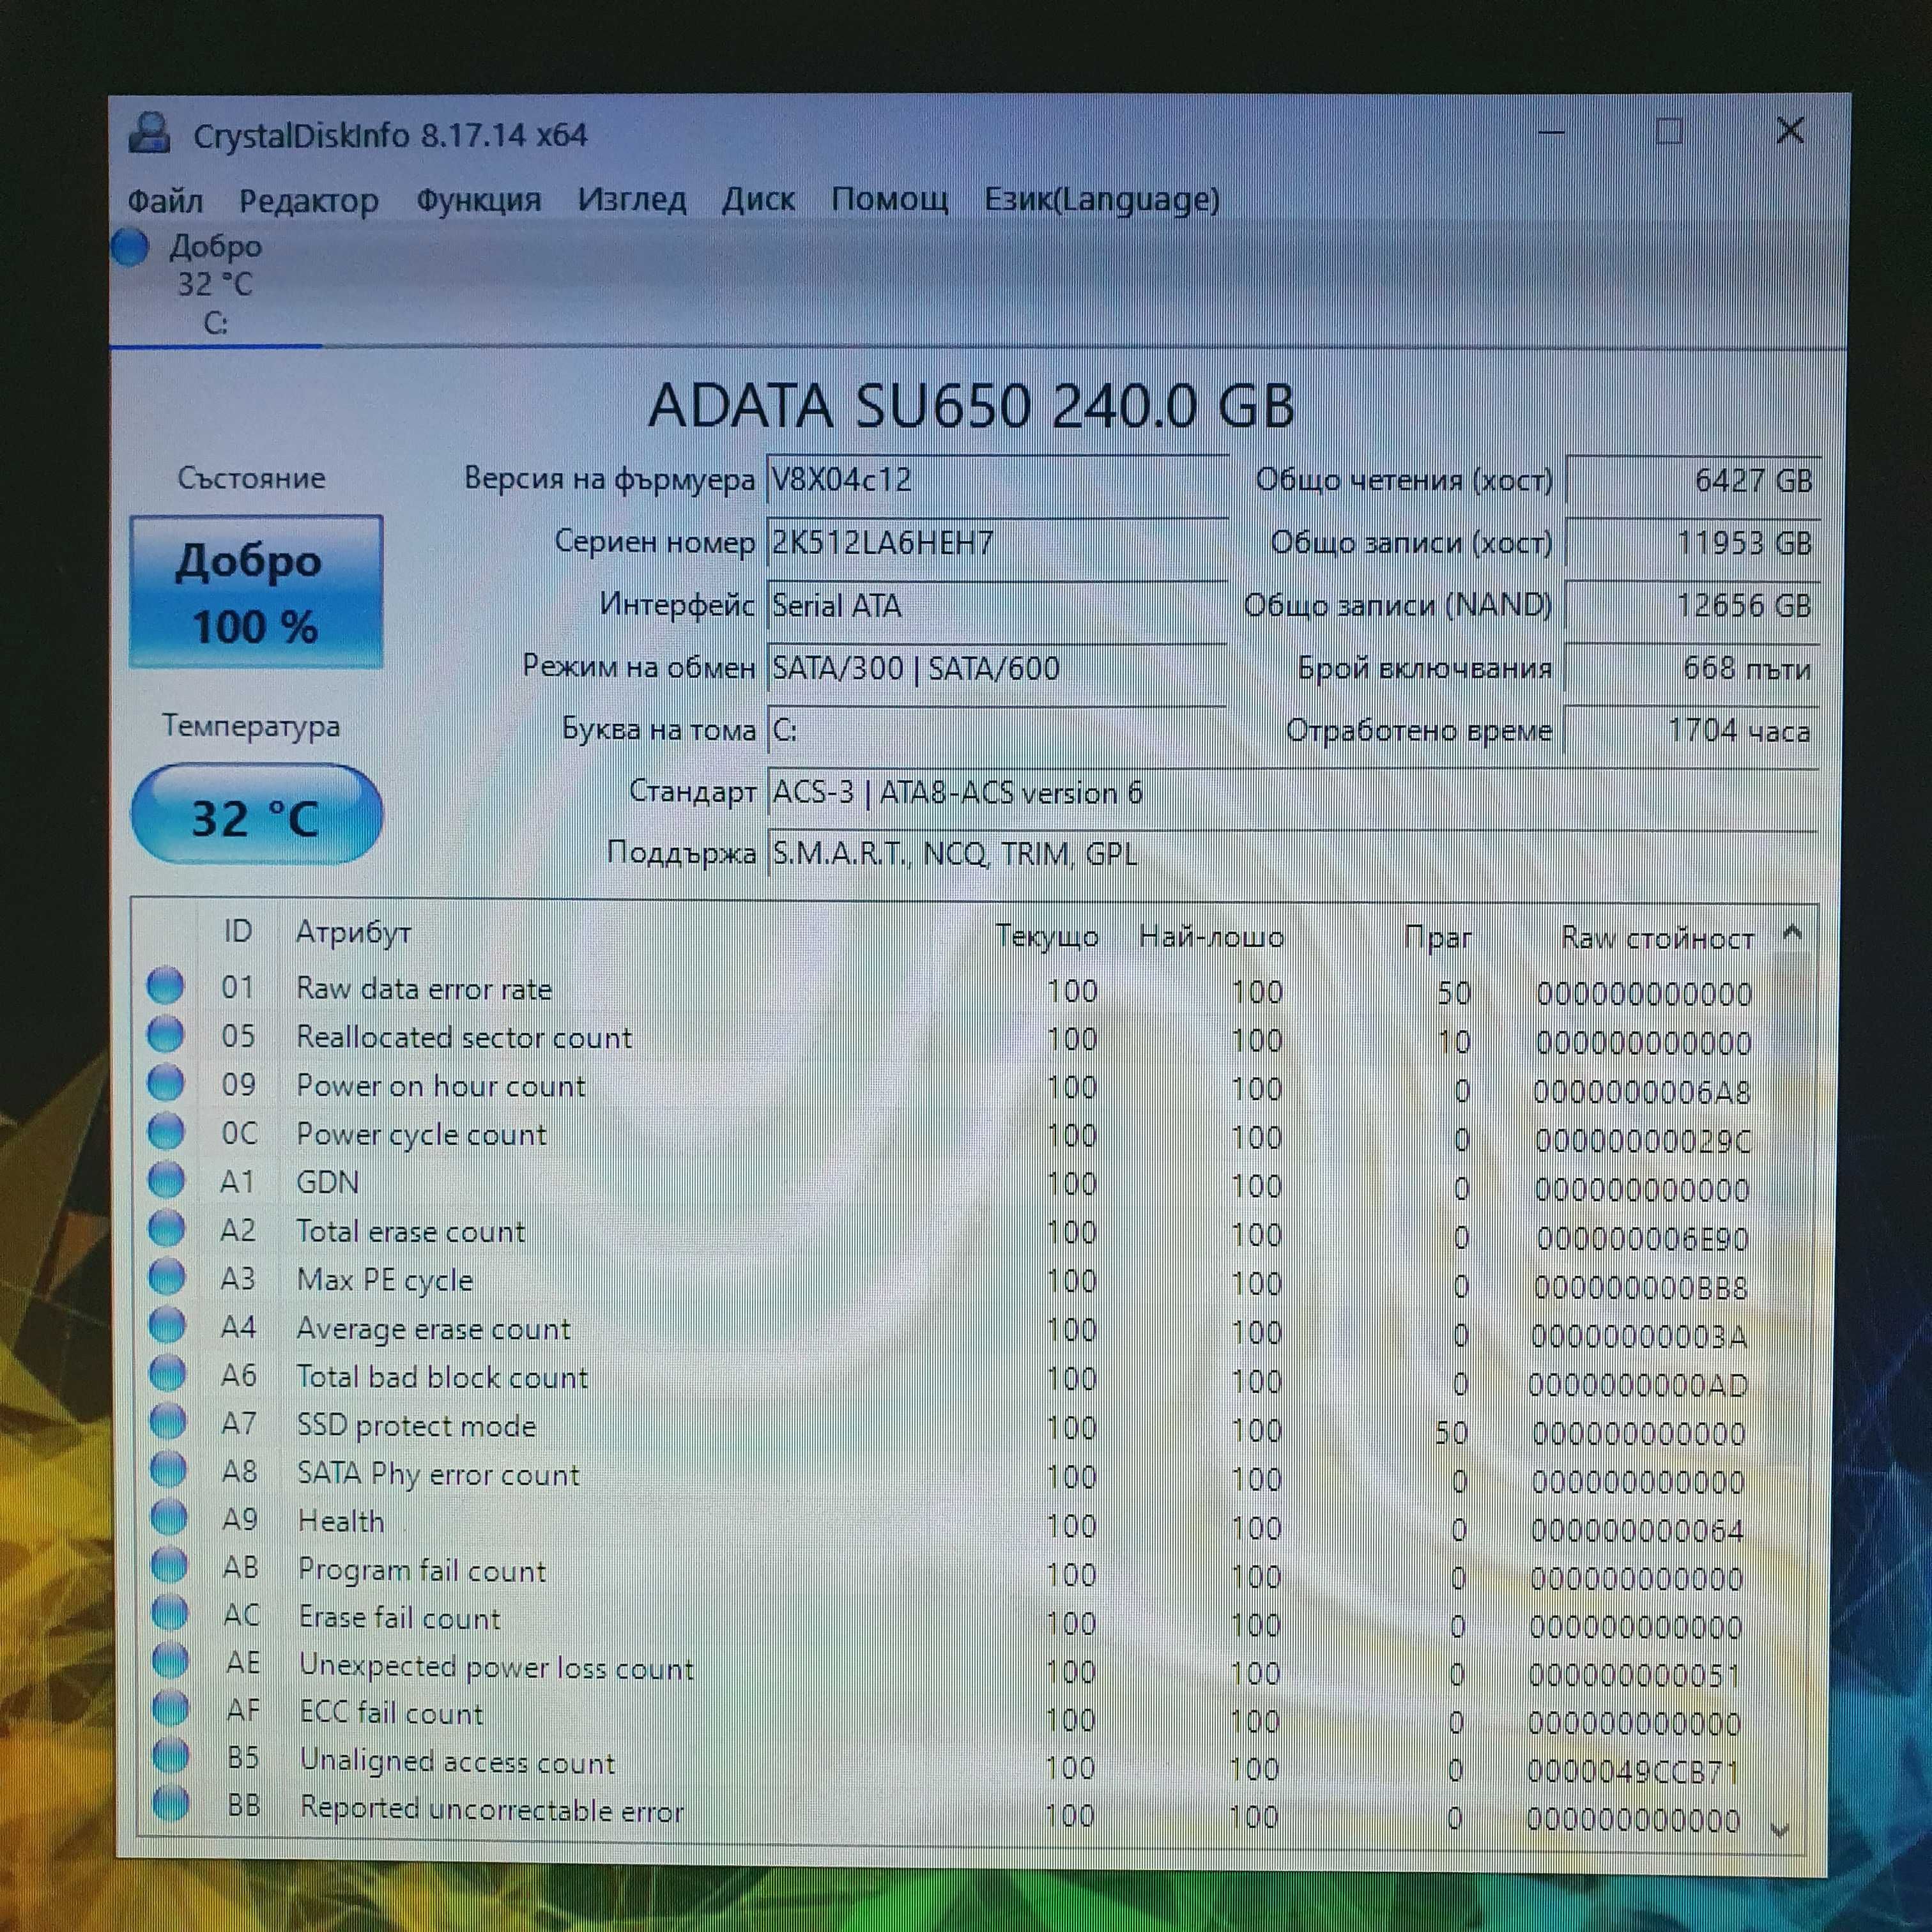Click scroll down arrow of attribute list
The height and width of the screenshot is (1932, 1932).
coord(1779,1830)
